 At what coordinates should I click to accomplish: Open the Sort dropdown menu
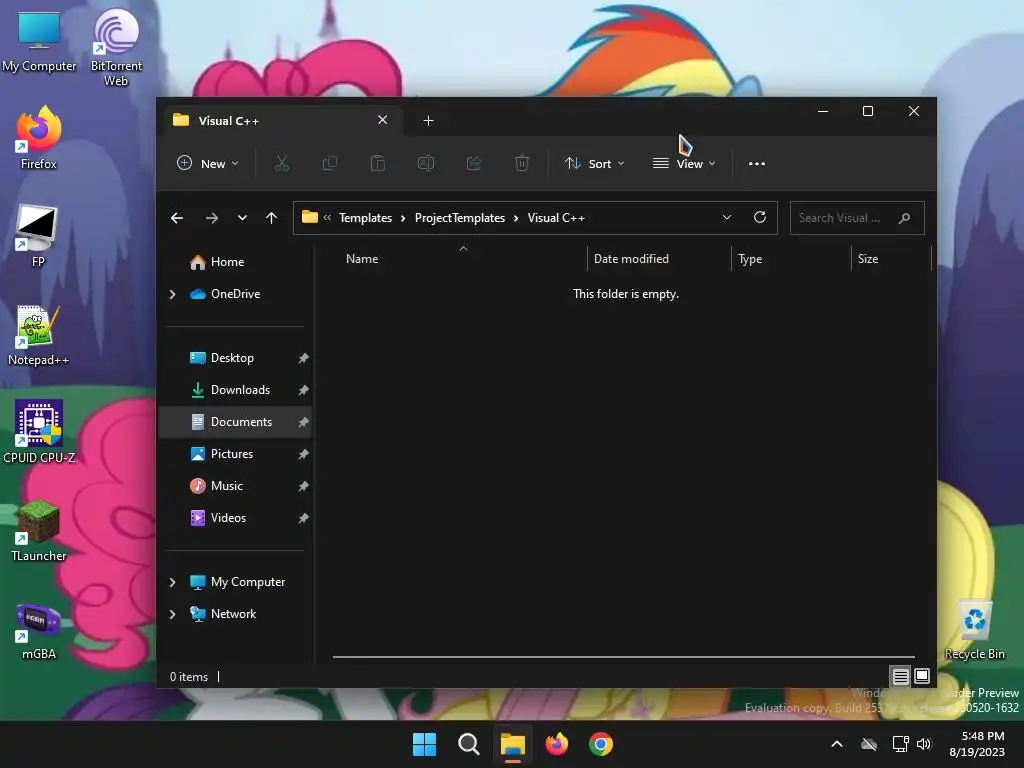pyautogui.click(x=595, y=163)
